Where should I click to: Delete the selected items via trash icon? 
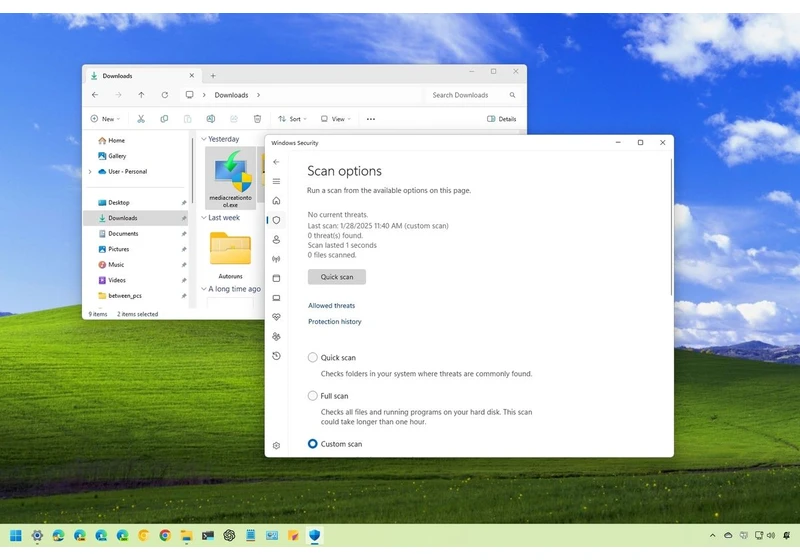[x=257, y=119]
